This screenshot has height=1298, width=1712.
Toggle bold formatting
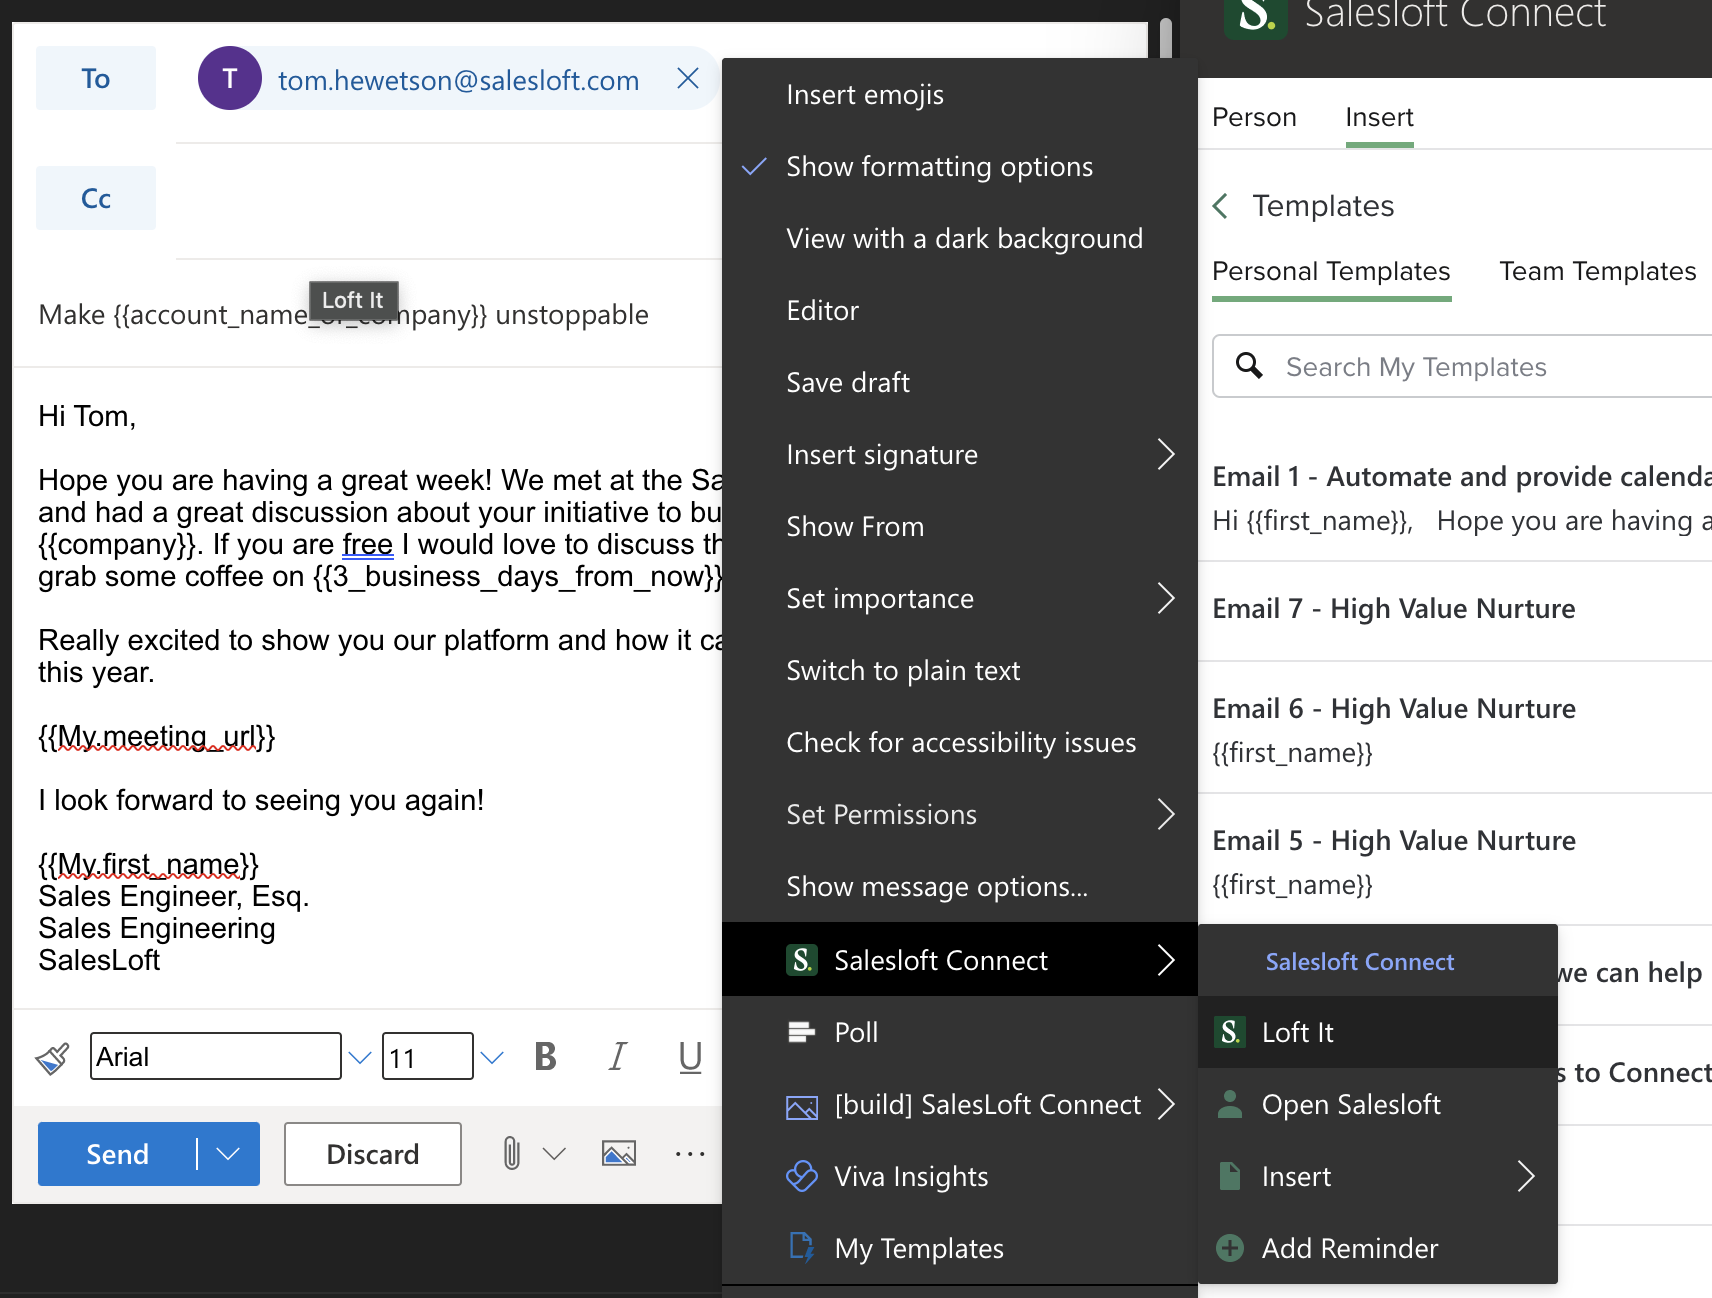(x=545, y=1055)
